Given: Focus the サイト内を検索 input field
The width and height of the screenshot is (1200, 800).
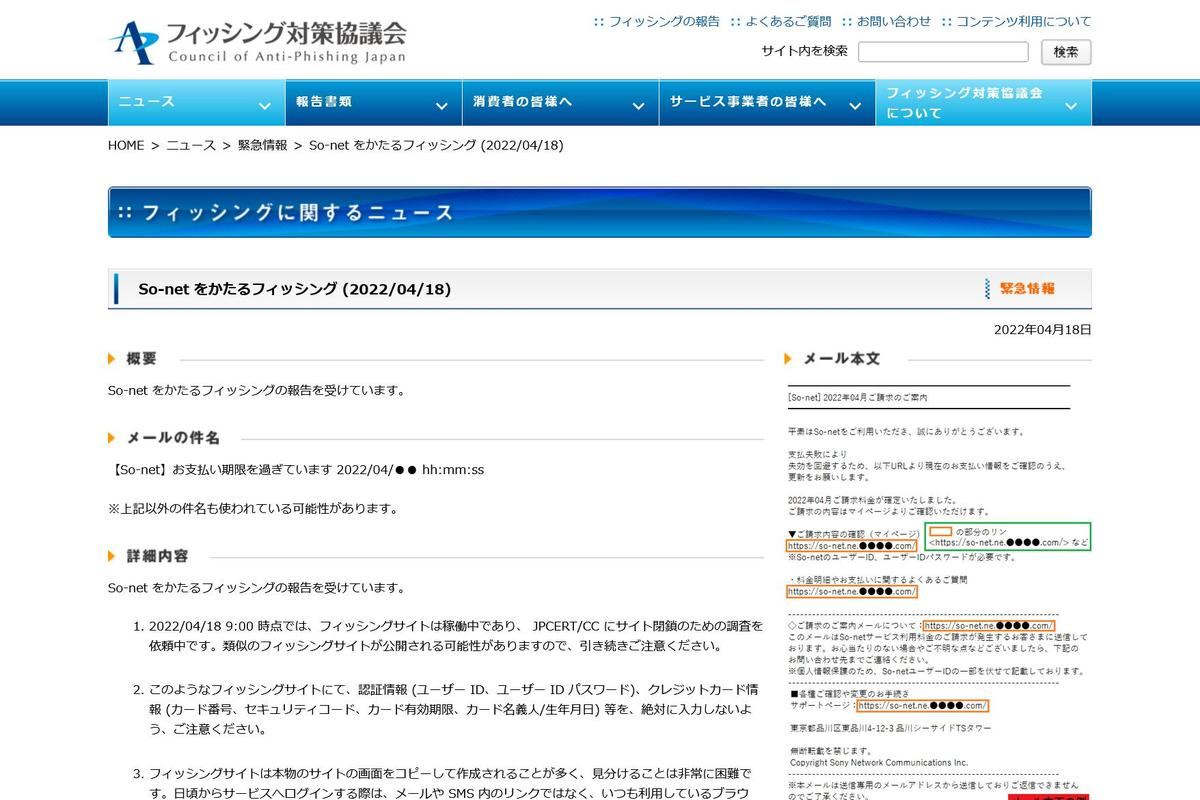Looking at the screenshot, I should [943, 52].
